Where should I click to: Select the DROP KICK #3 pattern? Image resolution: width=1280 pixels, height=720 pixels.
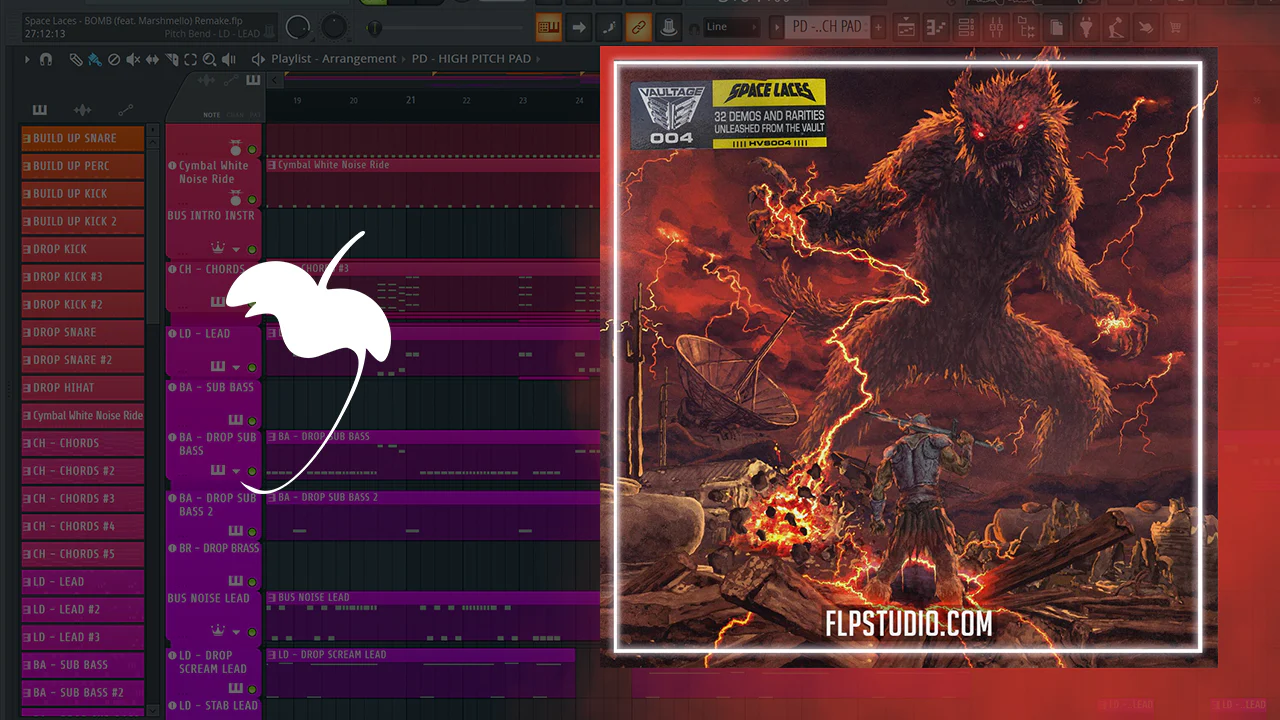pos(83,277)
